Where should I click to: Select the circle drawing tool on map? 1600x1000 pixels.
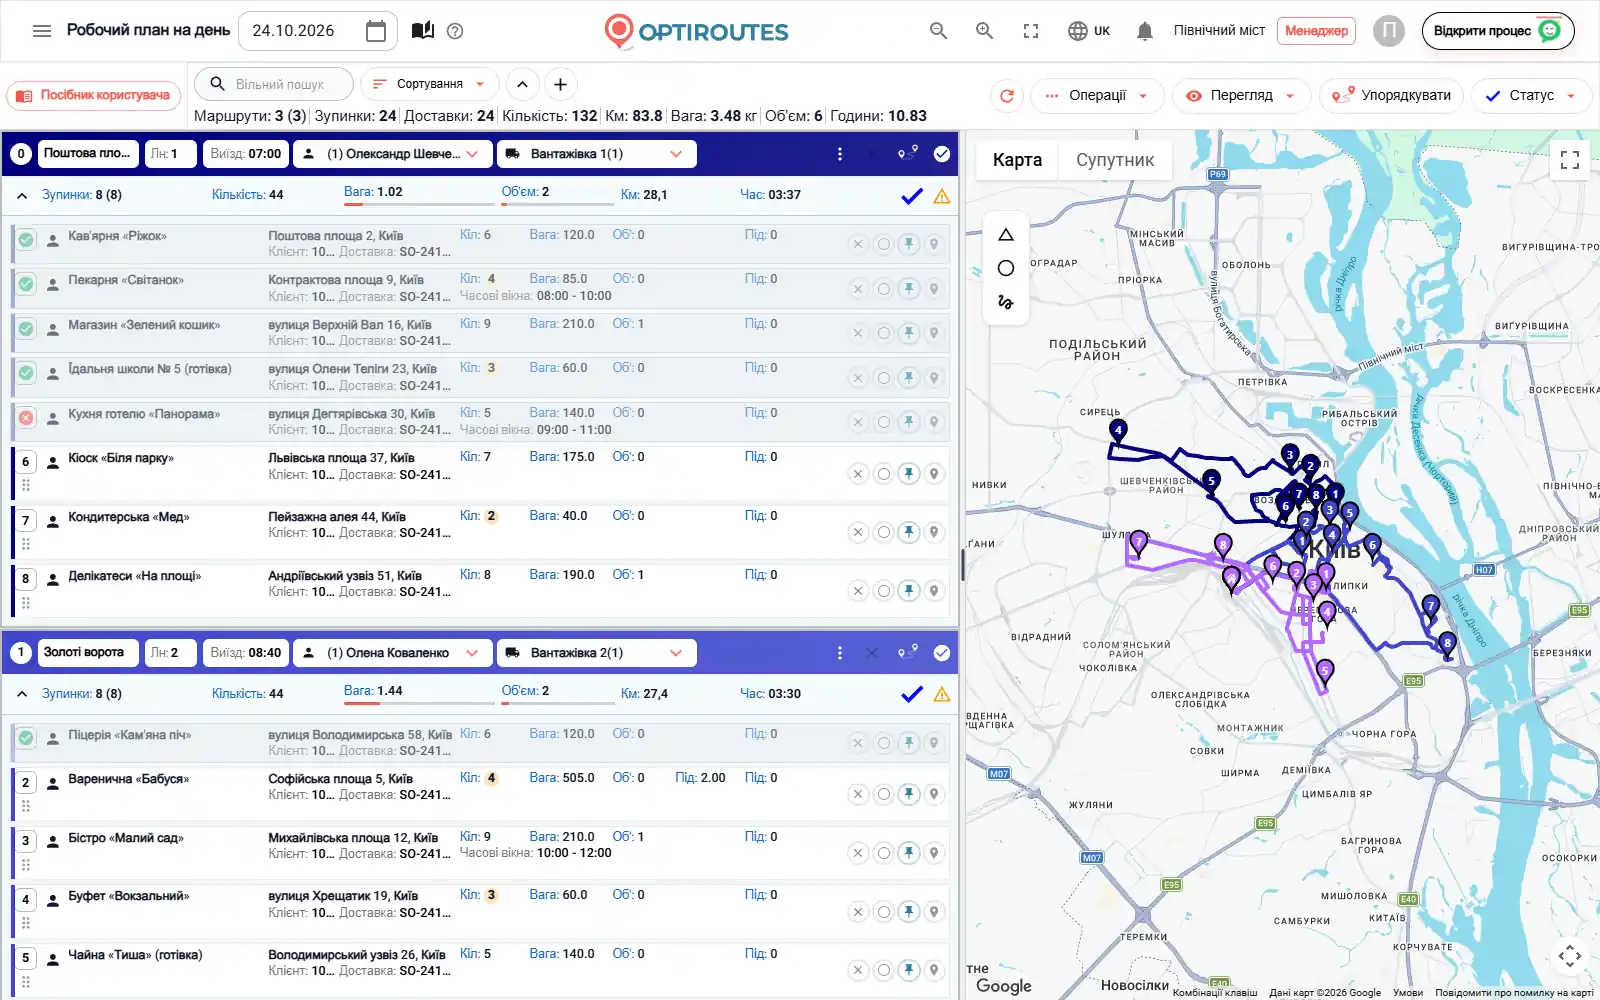[x=1006, y=268]
